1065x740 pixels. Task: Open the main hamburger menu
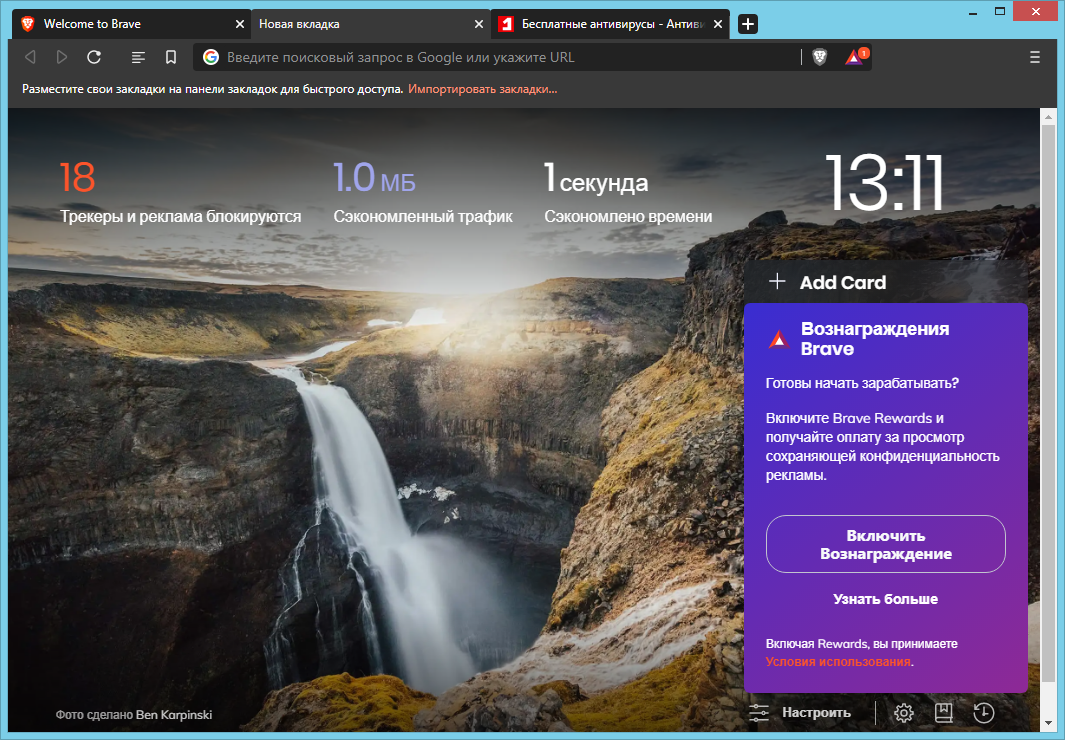[x=1034, y=58]
